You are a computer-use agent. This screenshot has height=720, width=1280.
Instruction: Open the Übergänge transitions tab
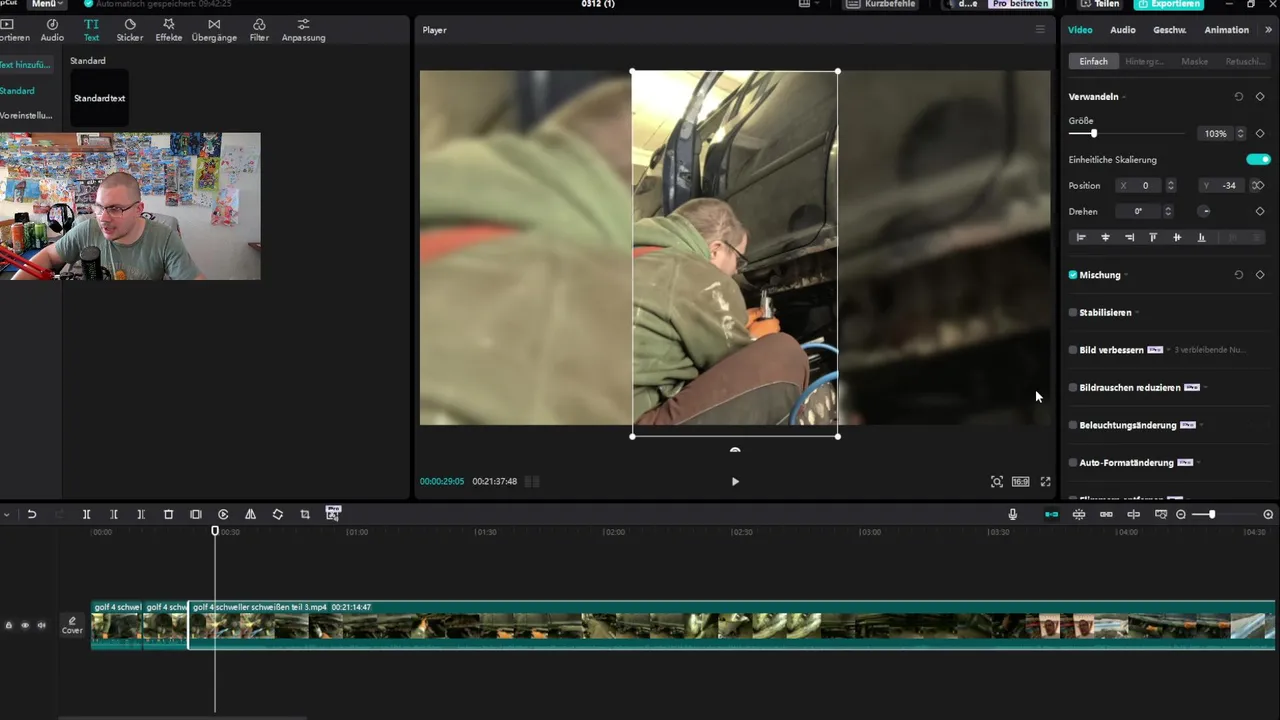tap(214, 30)
